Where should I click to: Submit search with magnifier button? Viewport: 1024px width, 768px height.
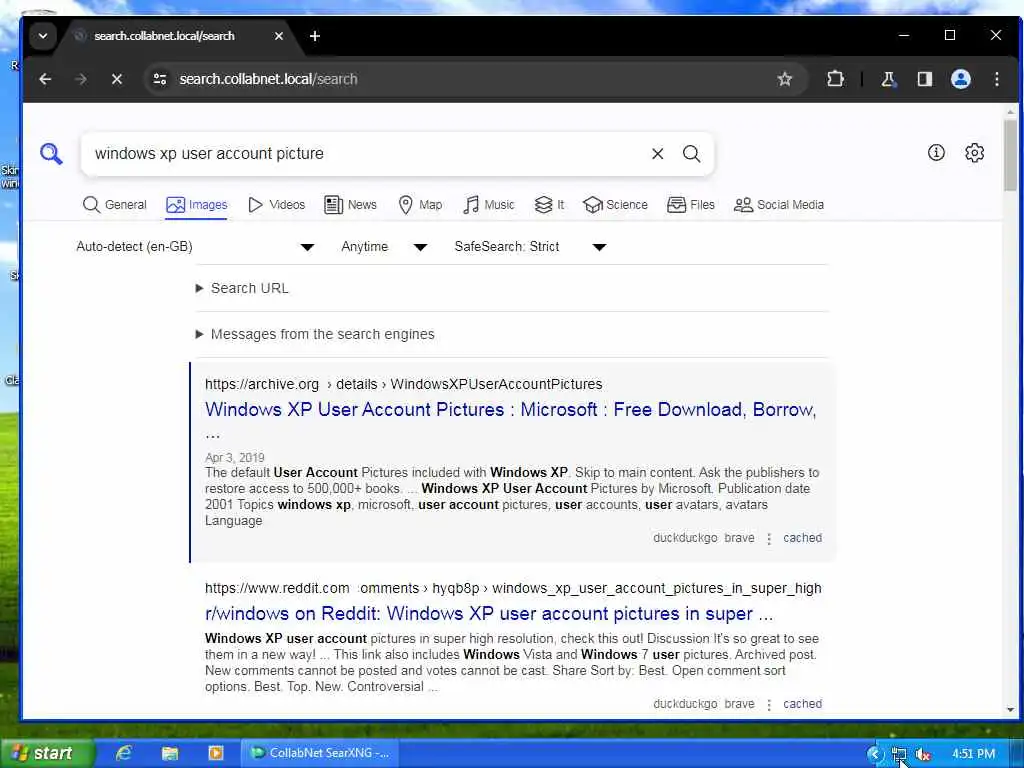tap(692, 153)
